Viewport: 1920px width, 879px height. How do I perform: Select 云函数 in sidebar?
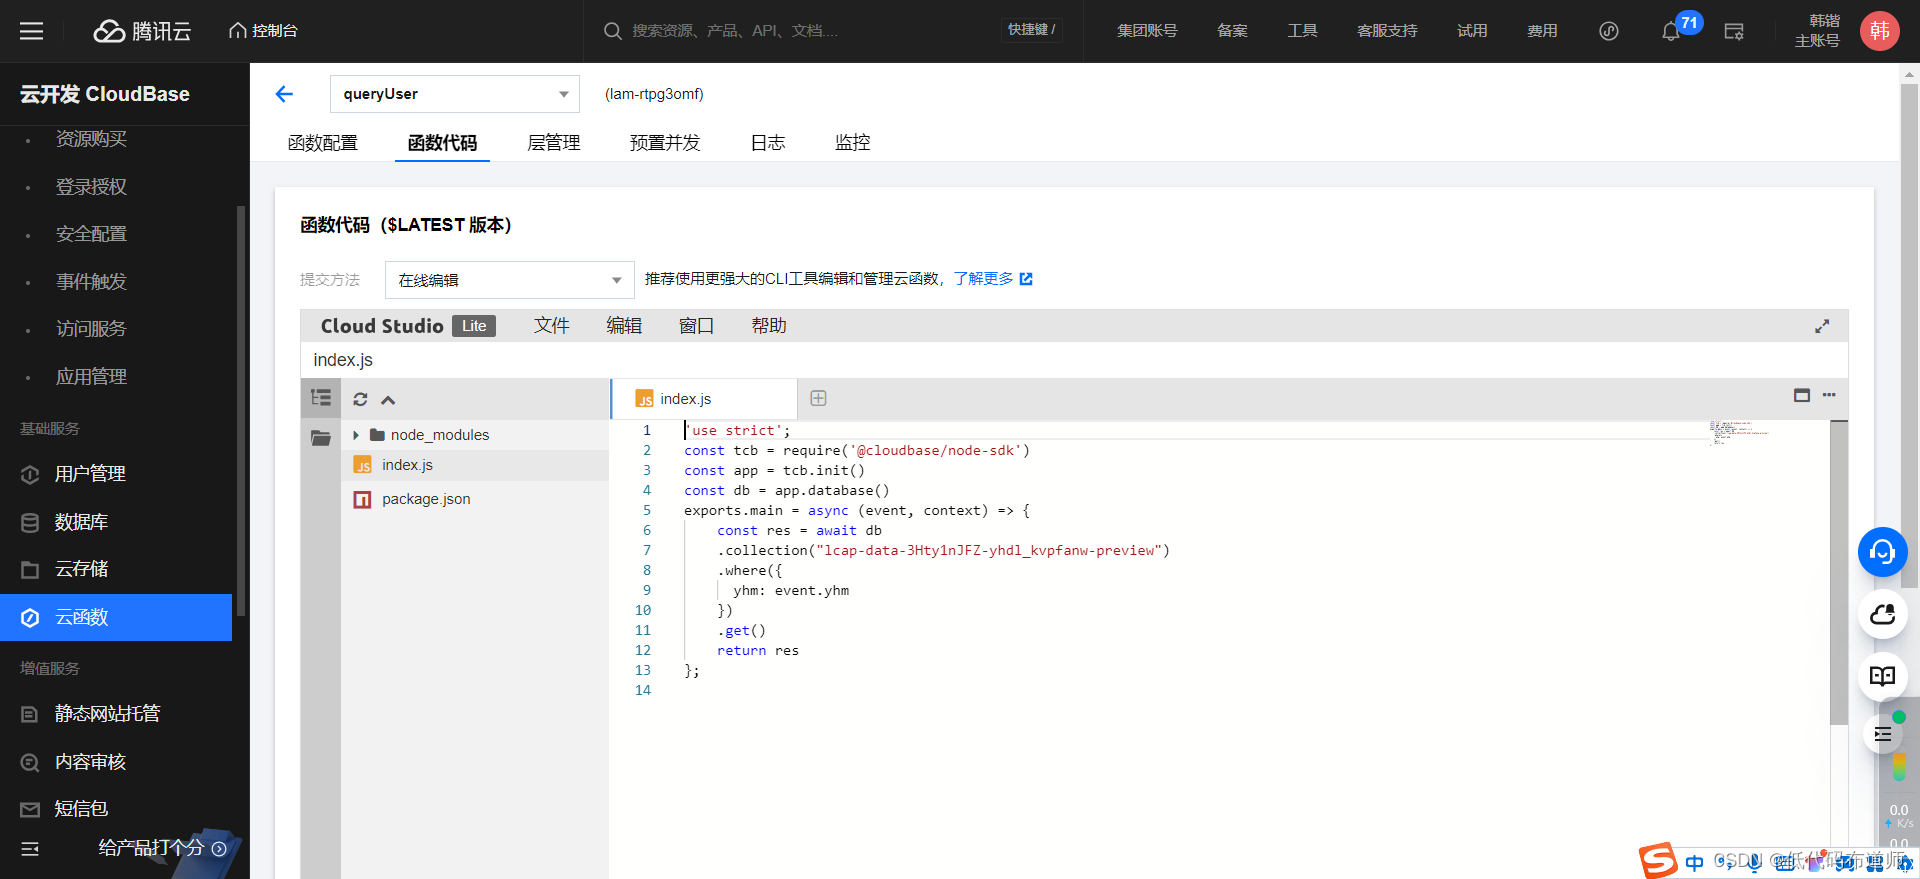pyautogui.click(x=116, y=617)
